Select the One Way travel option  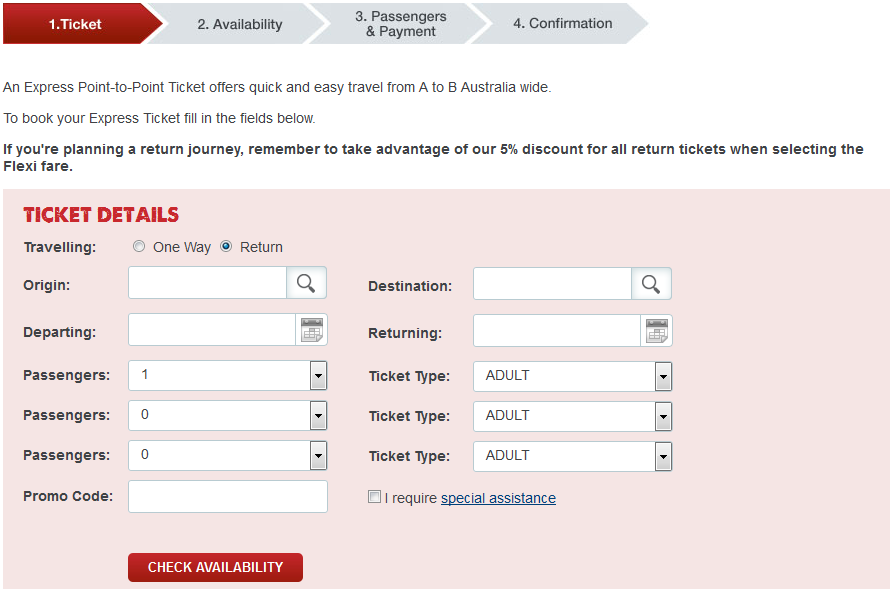coord(139,245)
